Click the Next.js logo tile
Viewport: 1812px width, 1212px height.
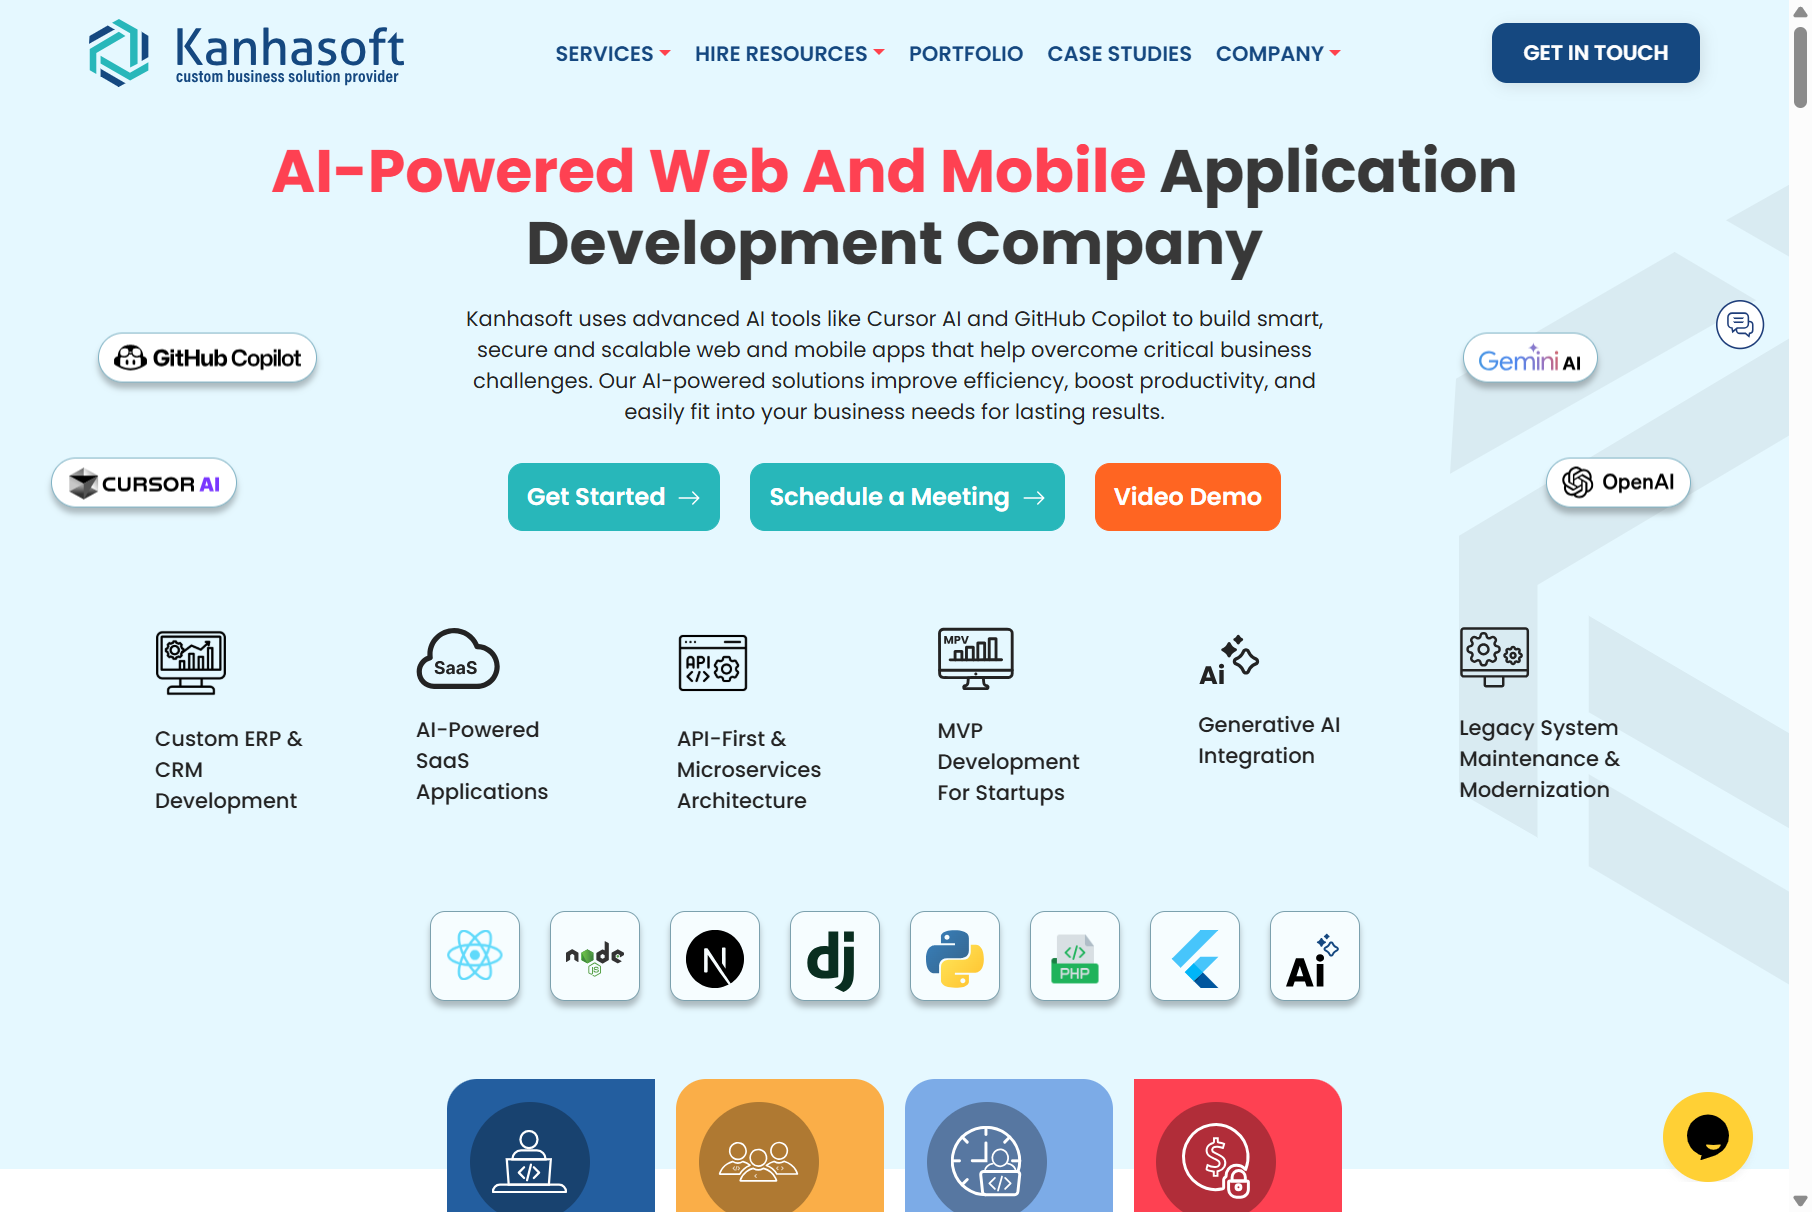[x=715, y=956]
